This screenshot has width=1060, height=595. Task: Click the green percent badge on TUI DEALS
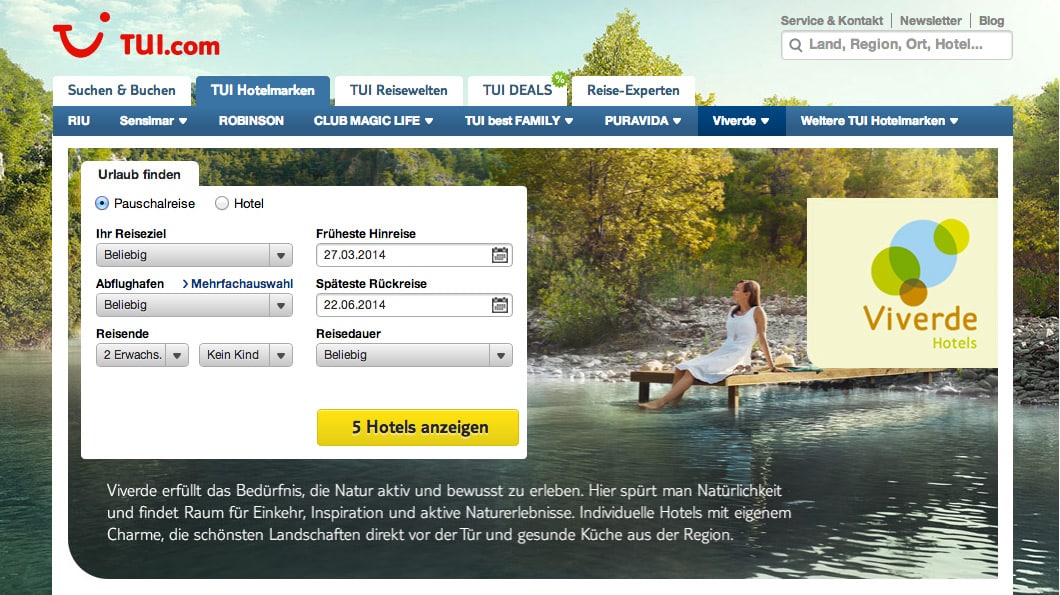click(x=559, y=79)
